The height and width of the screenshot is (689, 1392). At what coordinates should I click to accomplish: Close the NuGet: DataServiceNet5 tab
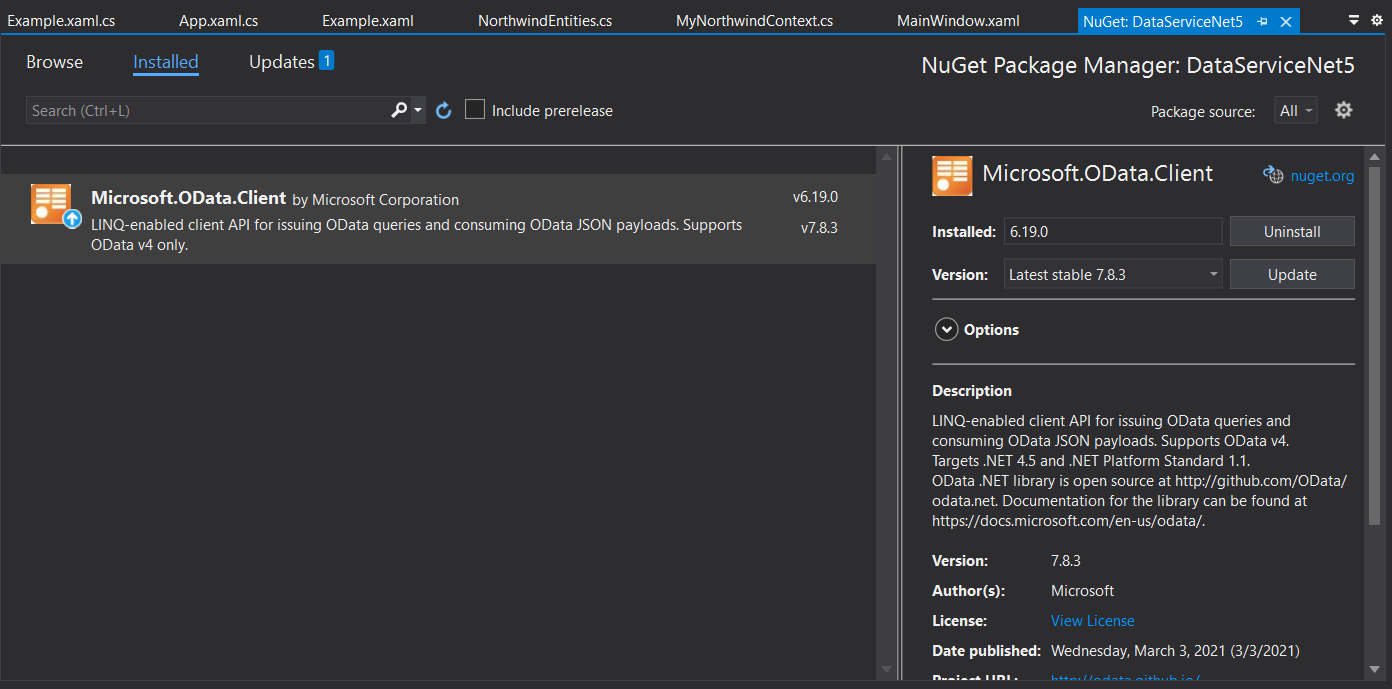click(1286, 21)
